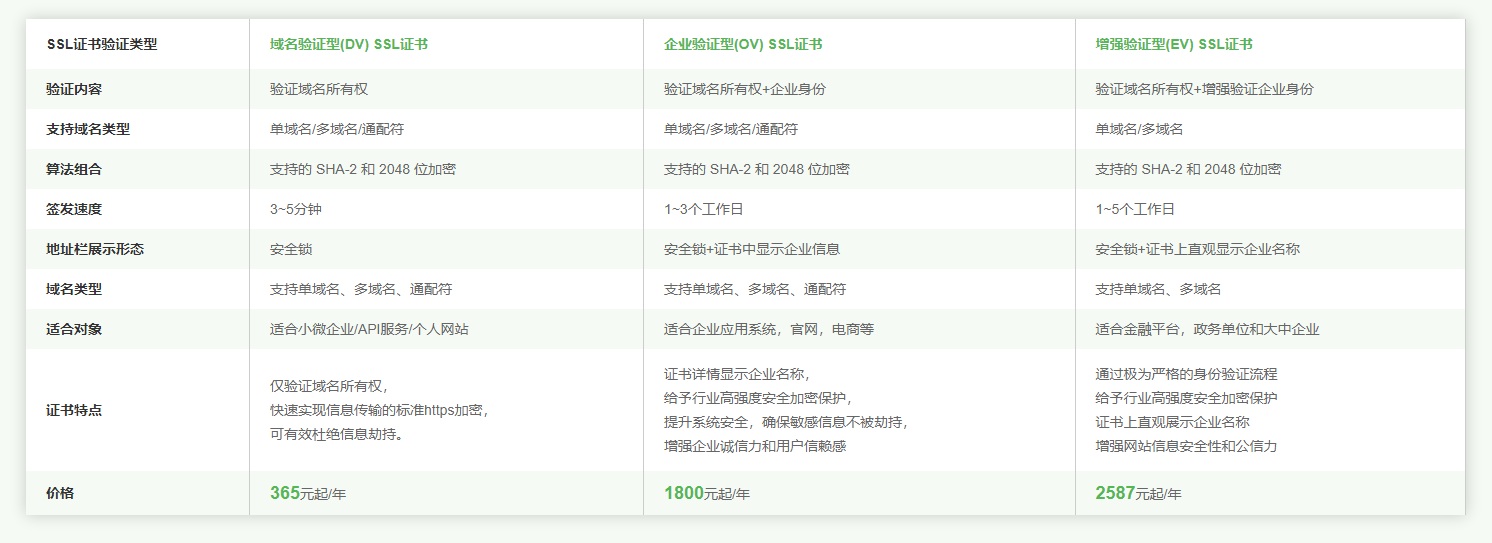
Task: Click the 签发速度 row label
Action: click(74, 209)
